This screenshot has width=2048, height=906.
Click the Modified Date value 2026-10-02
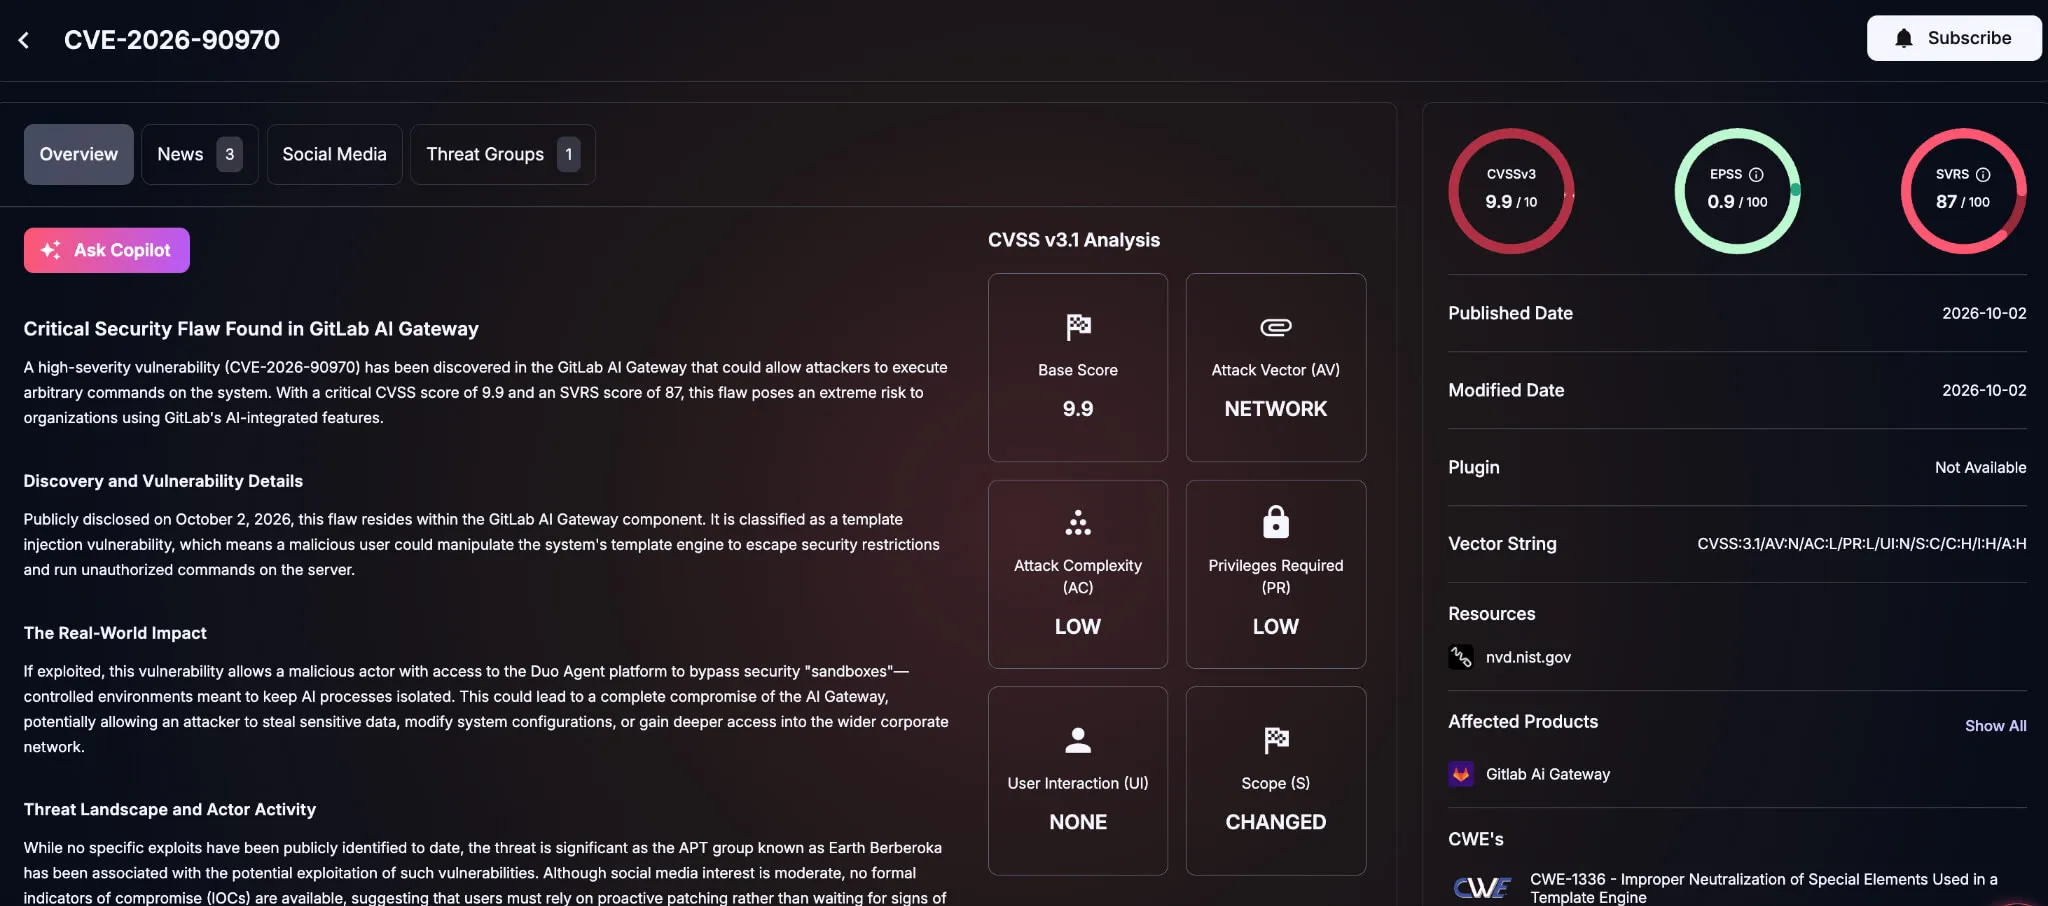coord(1984,390)
